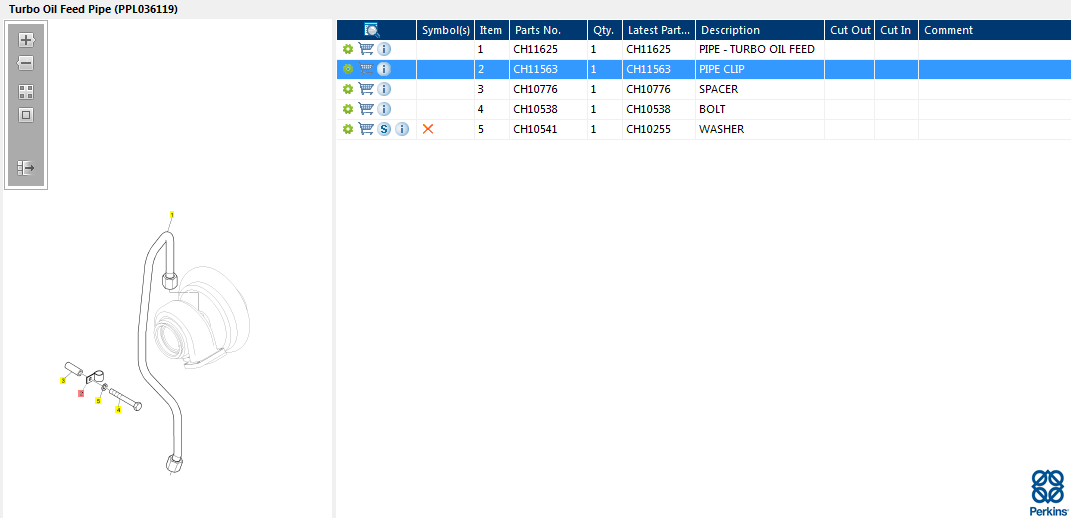Image resolution: width=1071 pixels, height=518 pixels.
Task: Add CH11625 pipe to cart
Action: coord(366,49)
